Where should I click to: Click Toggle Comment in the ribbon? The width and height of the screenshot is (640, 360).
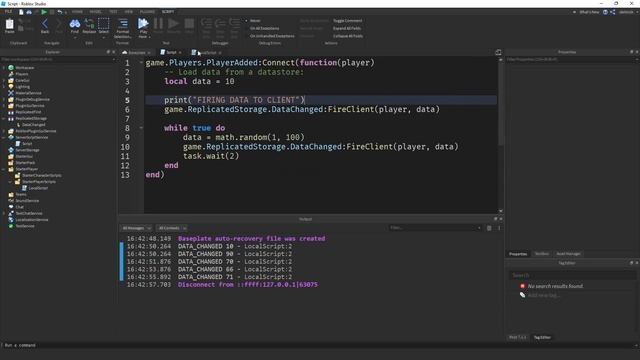click(347, 20)
